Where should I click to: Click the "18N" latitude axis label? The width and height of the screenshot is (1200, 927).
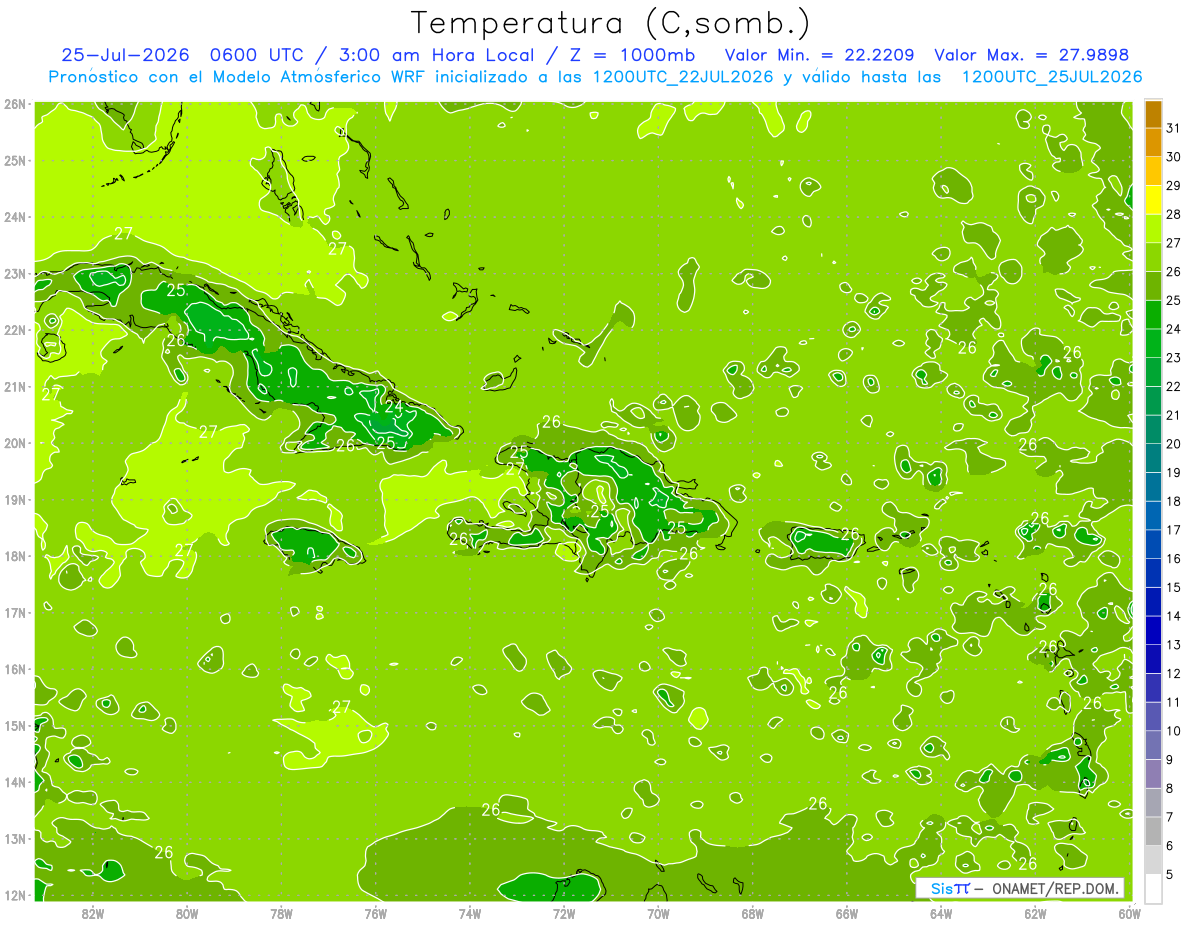point(14,556)
